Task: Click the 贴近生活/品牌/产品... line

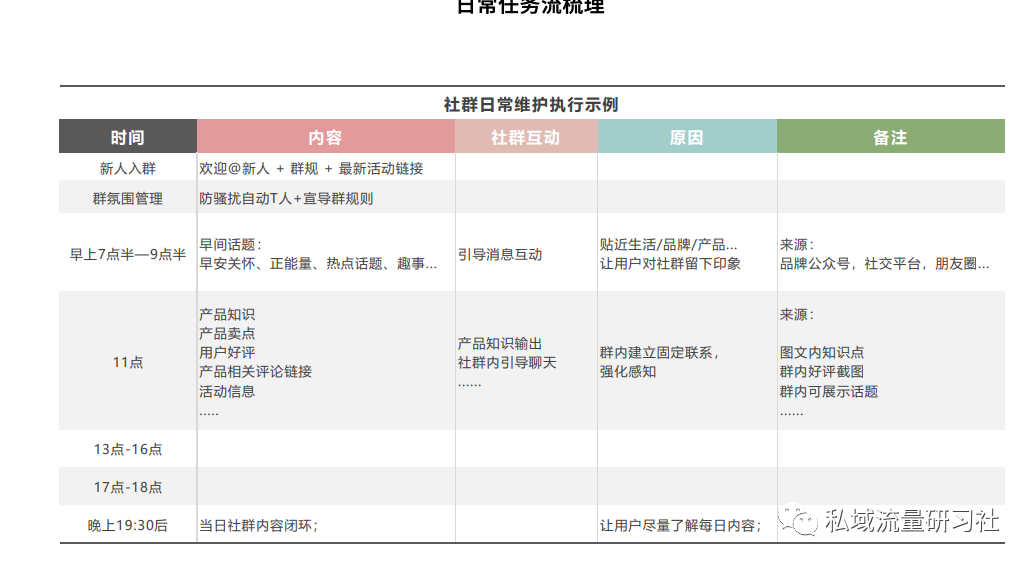Action: (x=669, y=245)
